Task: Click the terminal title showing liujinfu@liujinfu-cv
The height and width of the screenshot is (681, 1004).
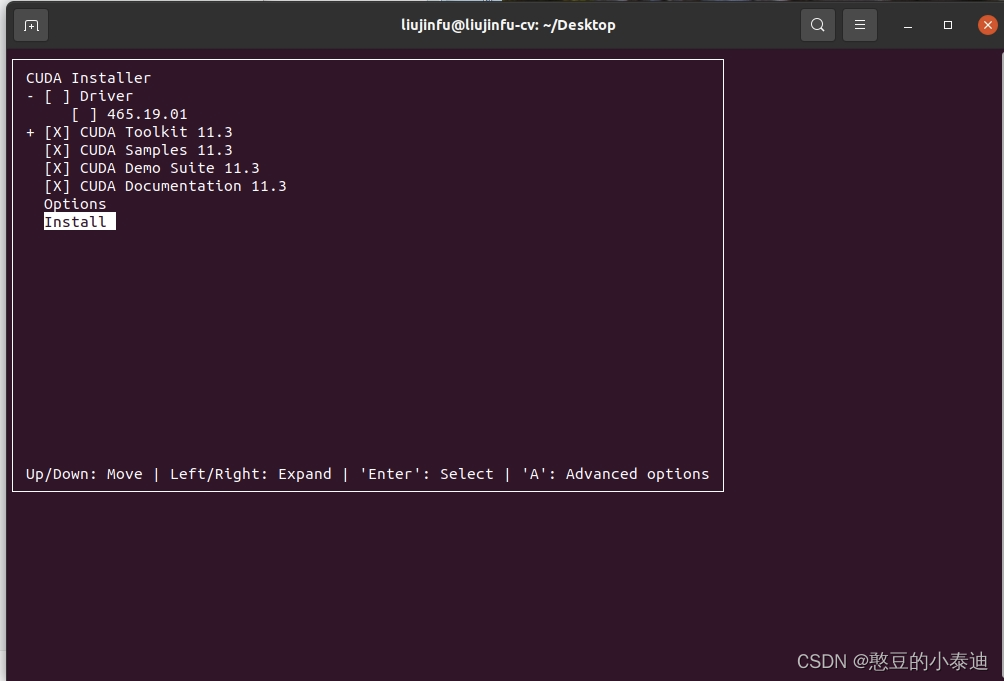Action: 508,24
